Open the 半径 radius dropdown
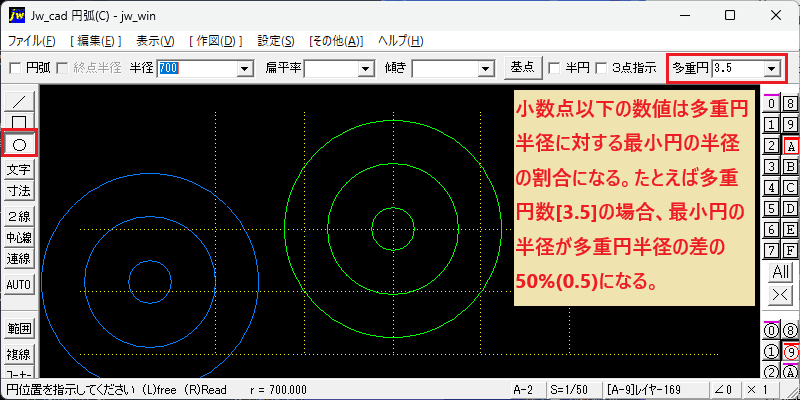800x400 pixels. point(245,68)
